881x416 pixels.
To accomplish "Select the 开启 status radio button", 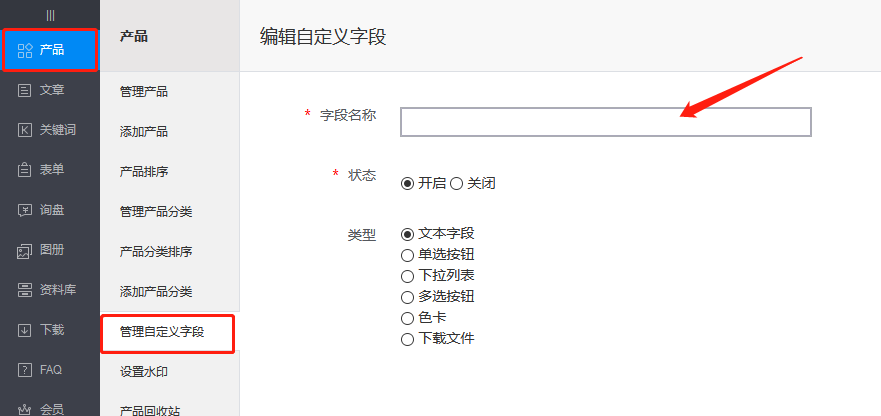I will point(407,183).
